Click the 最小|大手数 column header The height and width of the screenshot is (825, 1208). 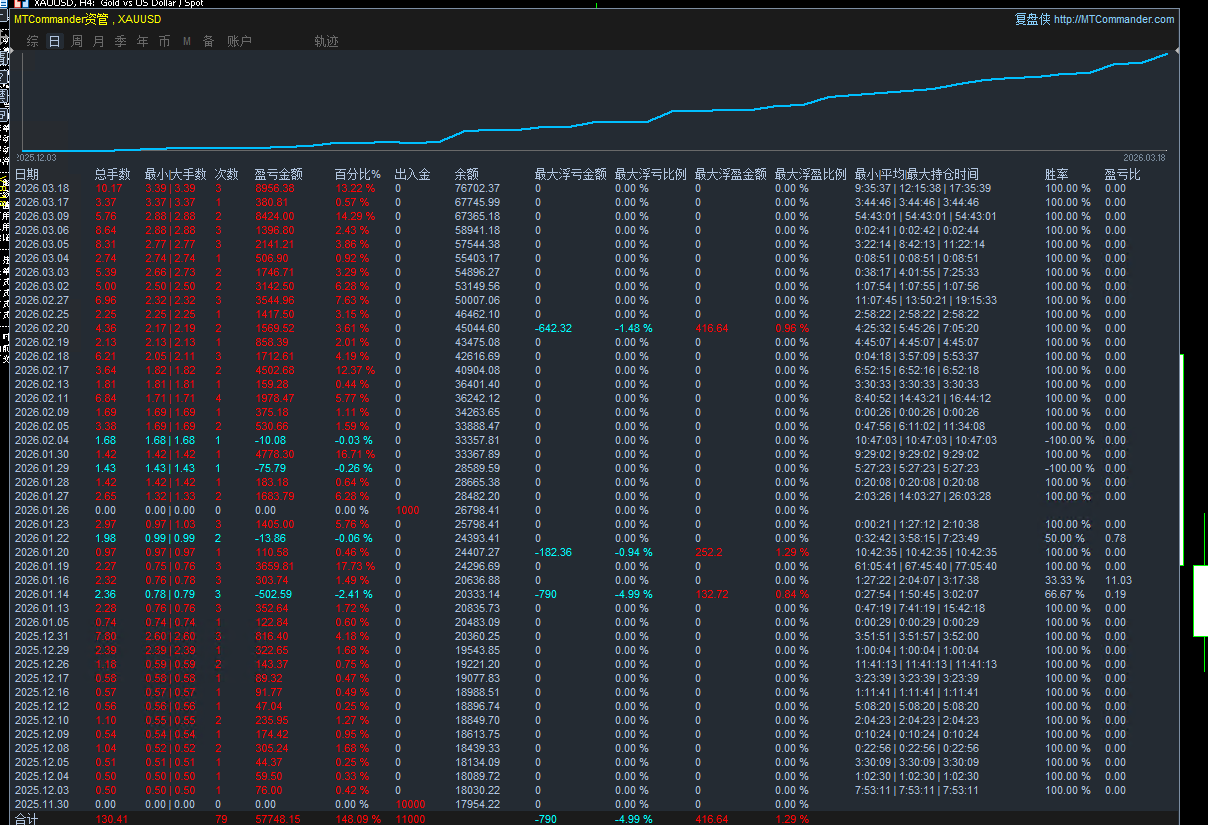tap(175, 174)
